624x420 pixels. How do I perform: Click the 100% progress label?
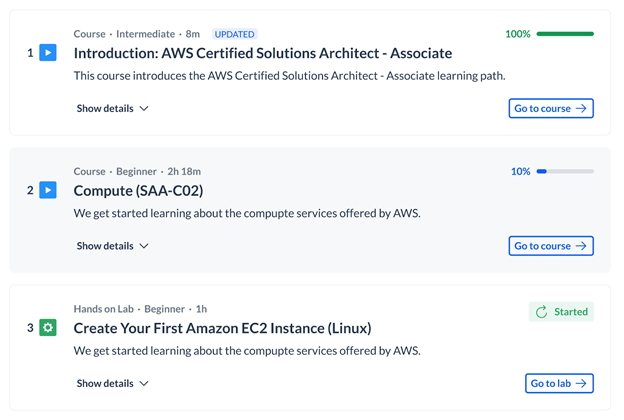pos(518,34)
